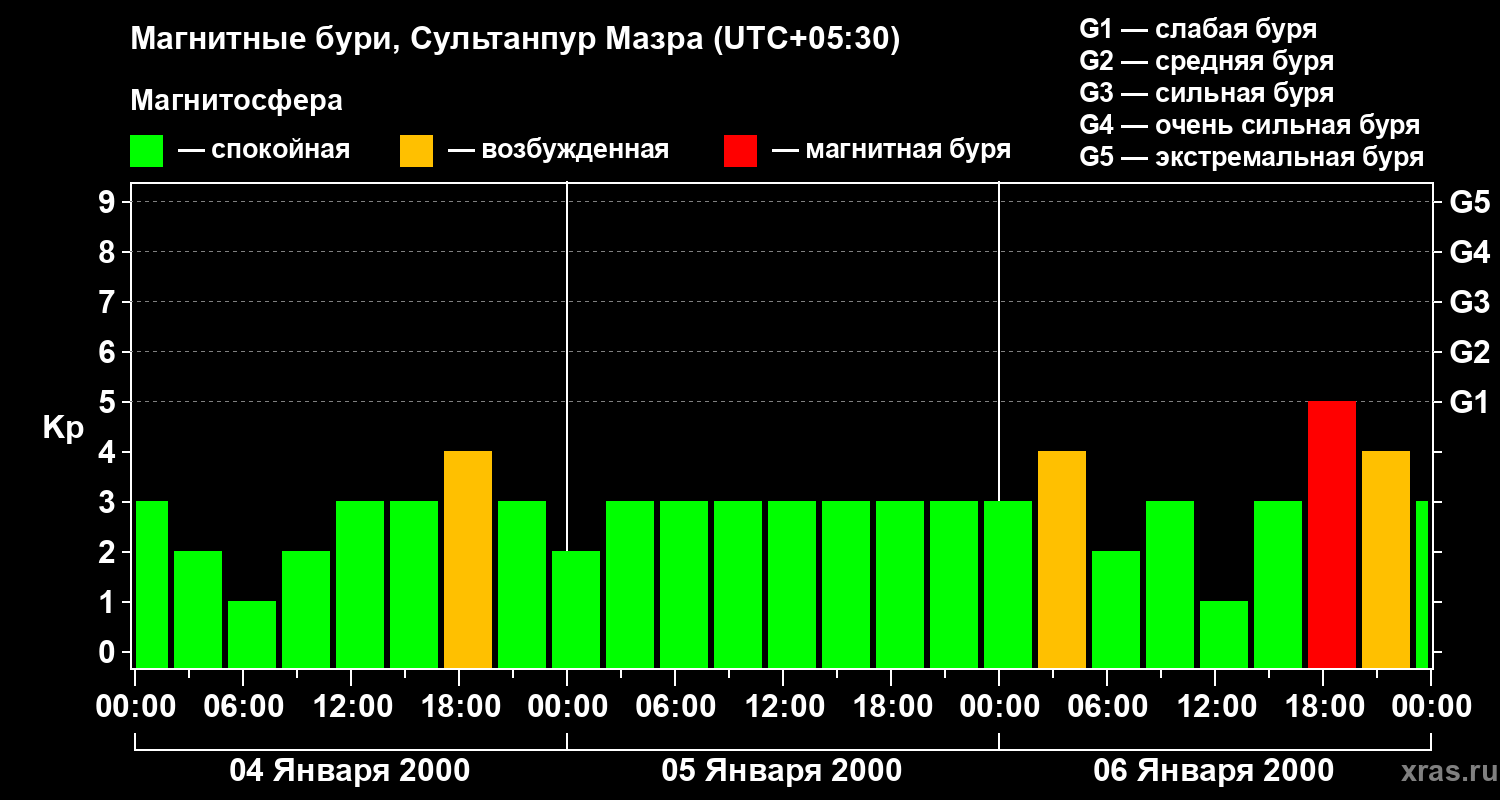Image resolution: width=1500 pixels, height=800 pixels.
Task: Click the "Kp" vertical axis label
Action: pos(64,428)
